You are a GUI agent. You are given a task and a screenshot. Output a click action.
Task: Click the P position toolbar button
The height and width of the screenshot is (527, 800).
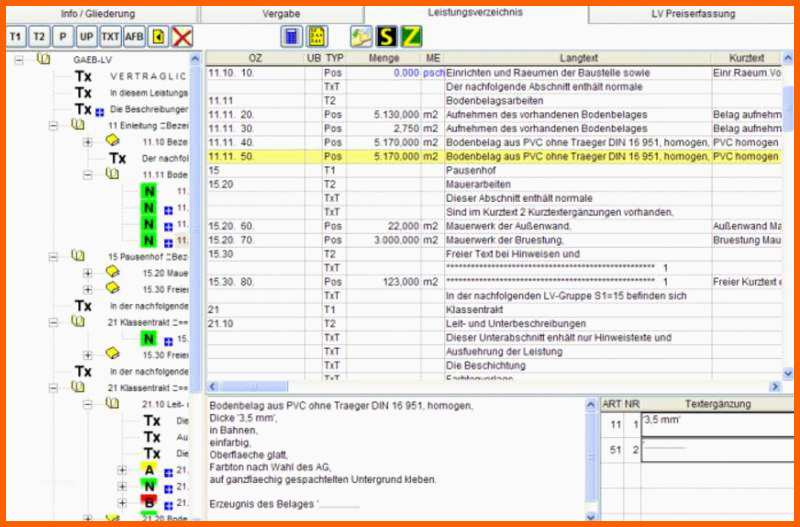click(63, 37)
